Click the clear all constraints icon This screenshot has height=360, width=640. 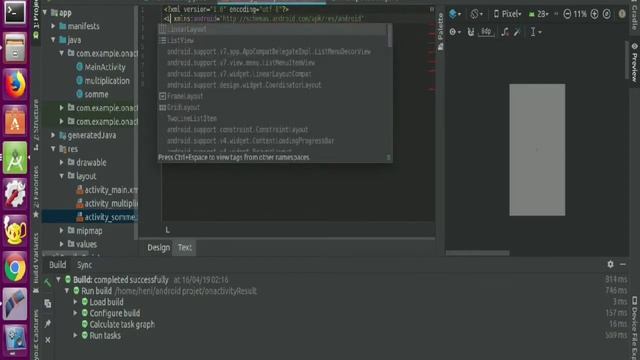(505, 32)
